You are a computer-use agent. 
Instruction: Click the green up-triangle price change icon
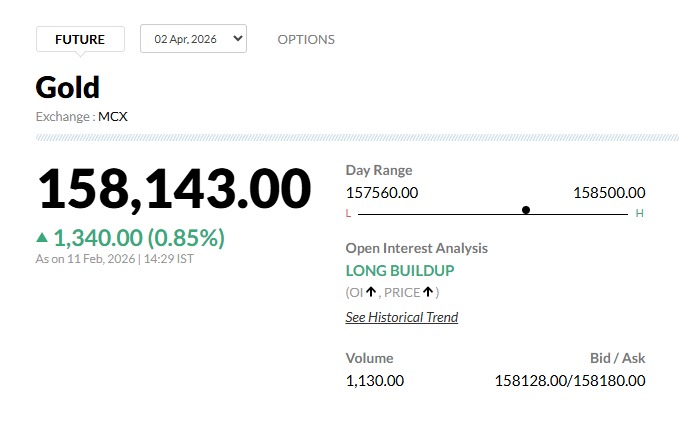42,238
